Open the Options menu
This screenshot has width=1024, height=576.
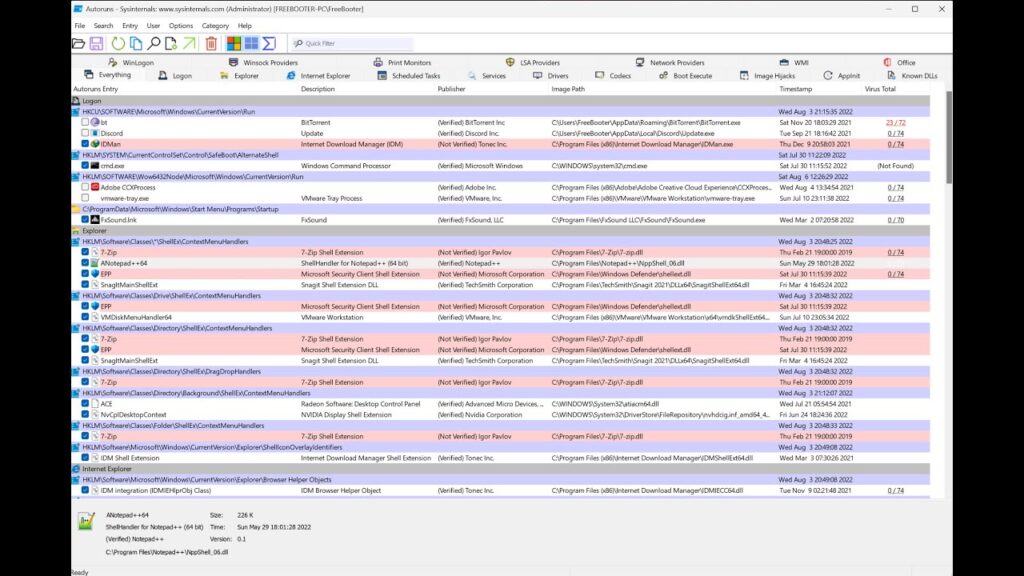181,26
